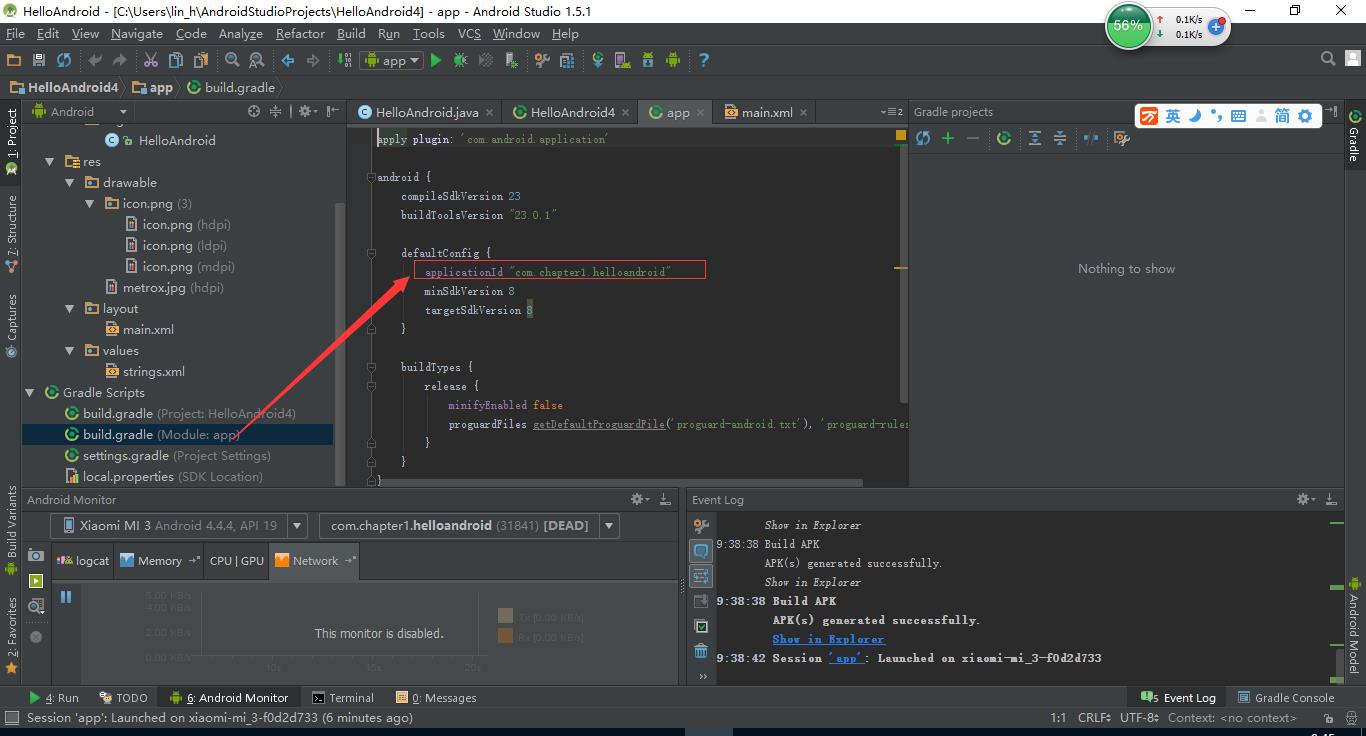Screen dimensions: 1366x736
Task: Click the SDK Manager toolbar icon
Action: point(648,60)
